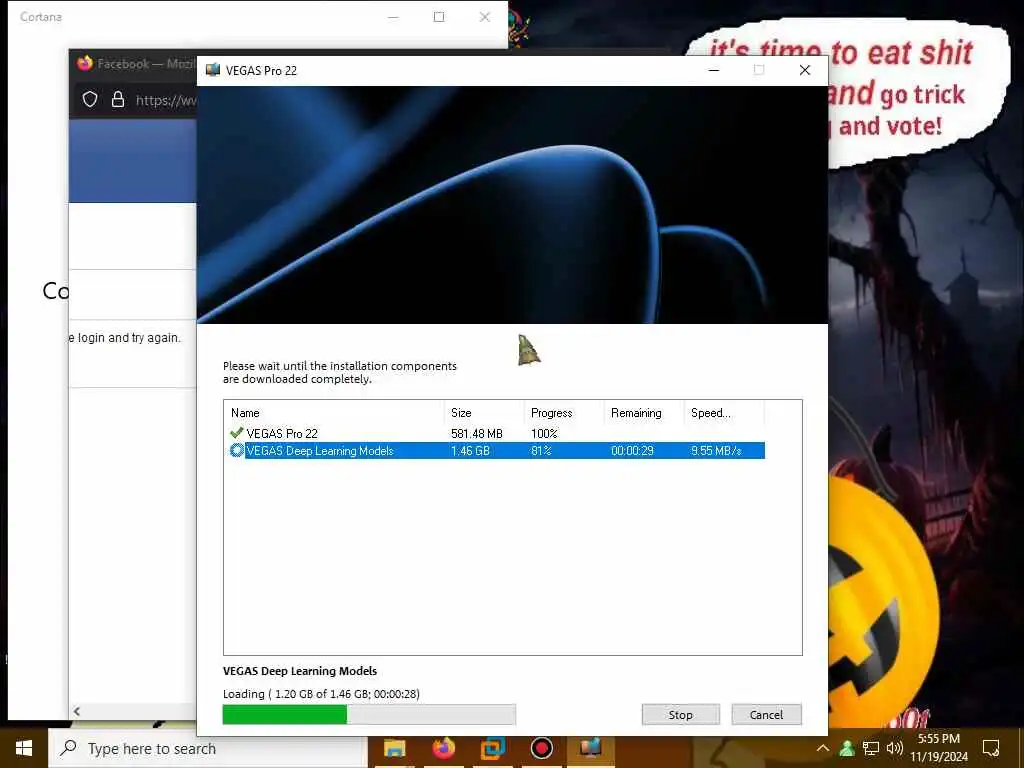Screen dimensions: 1024x768
Task: Click the Firefox URL address field
Action: (x=166, y=100)
